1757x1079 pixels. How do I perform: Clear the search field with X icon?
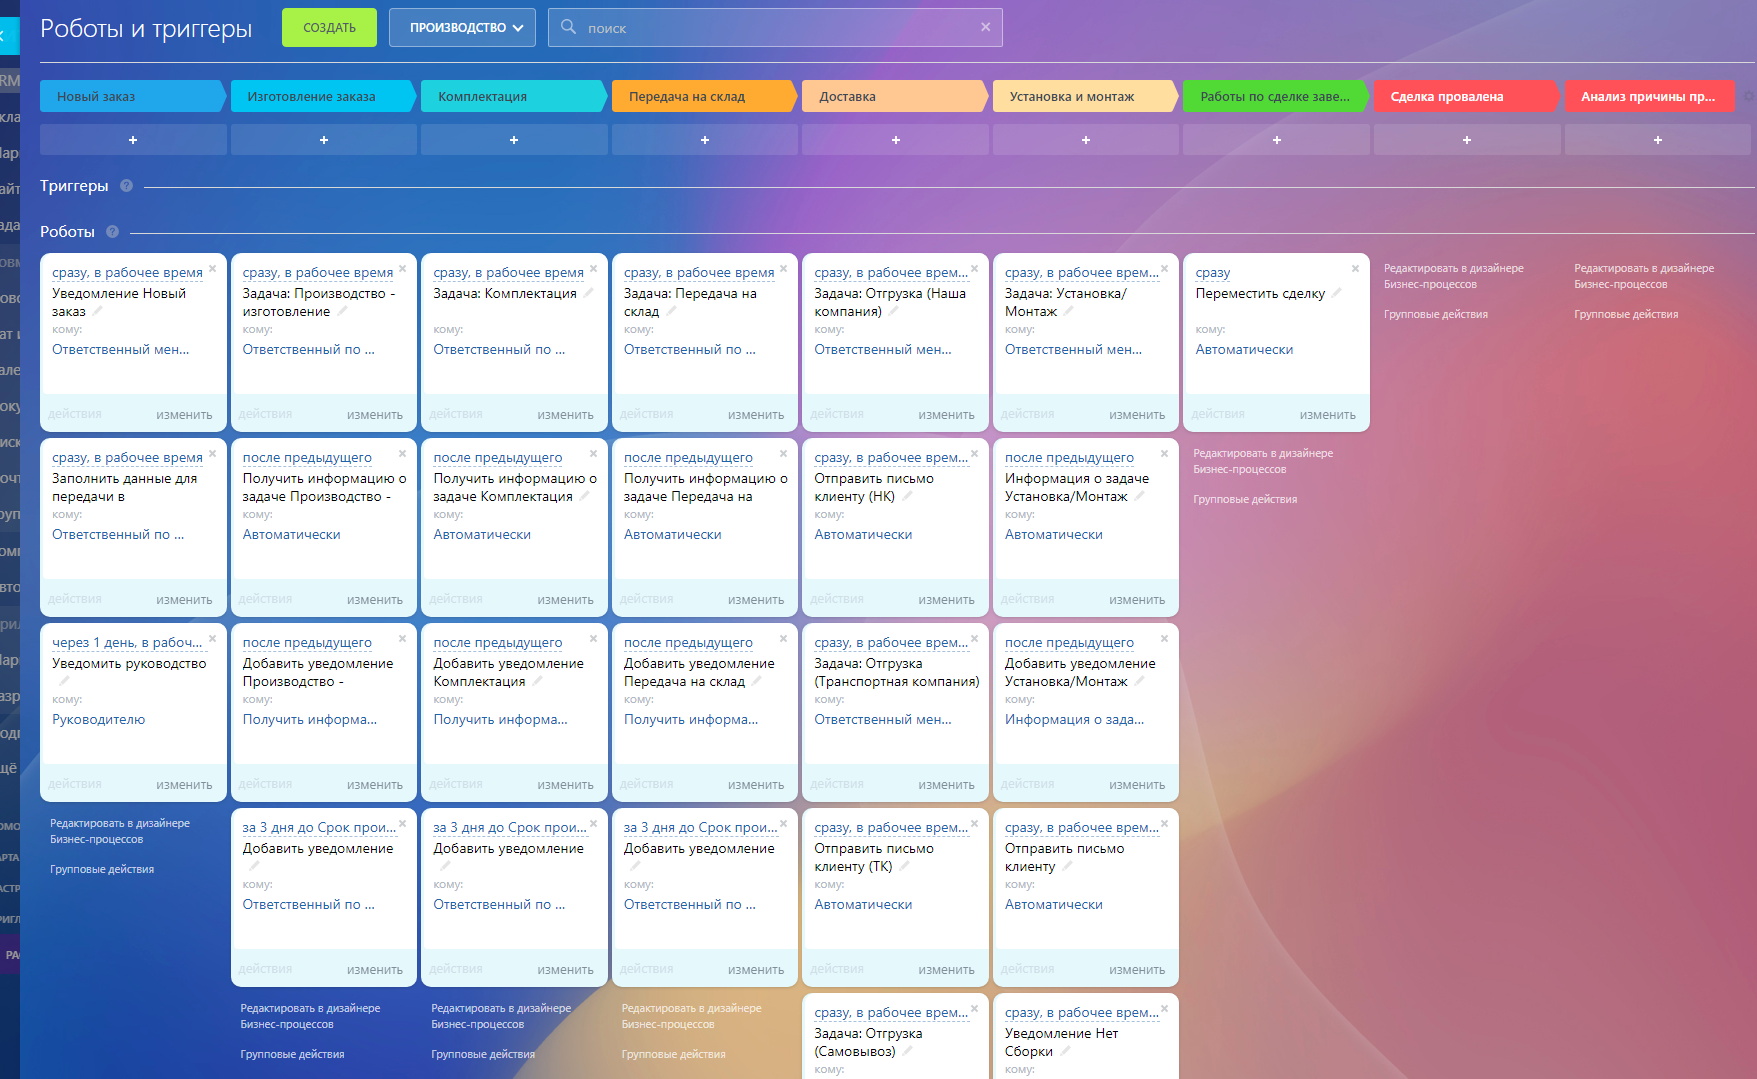tap(985, 27)
